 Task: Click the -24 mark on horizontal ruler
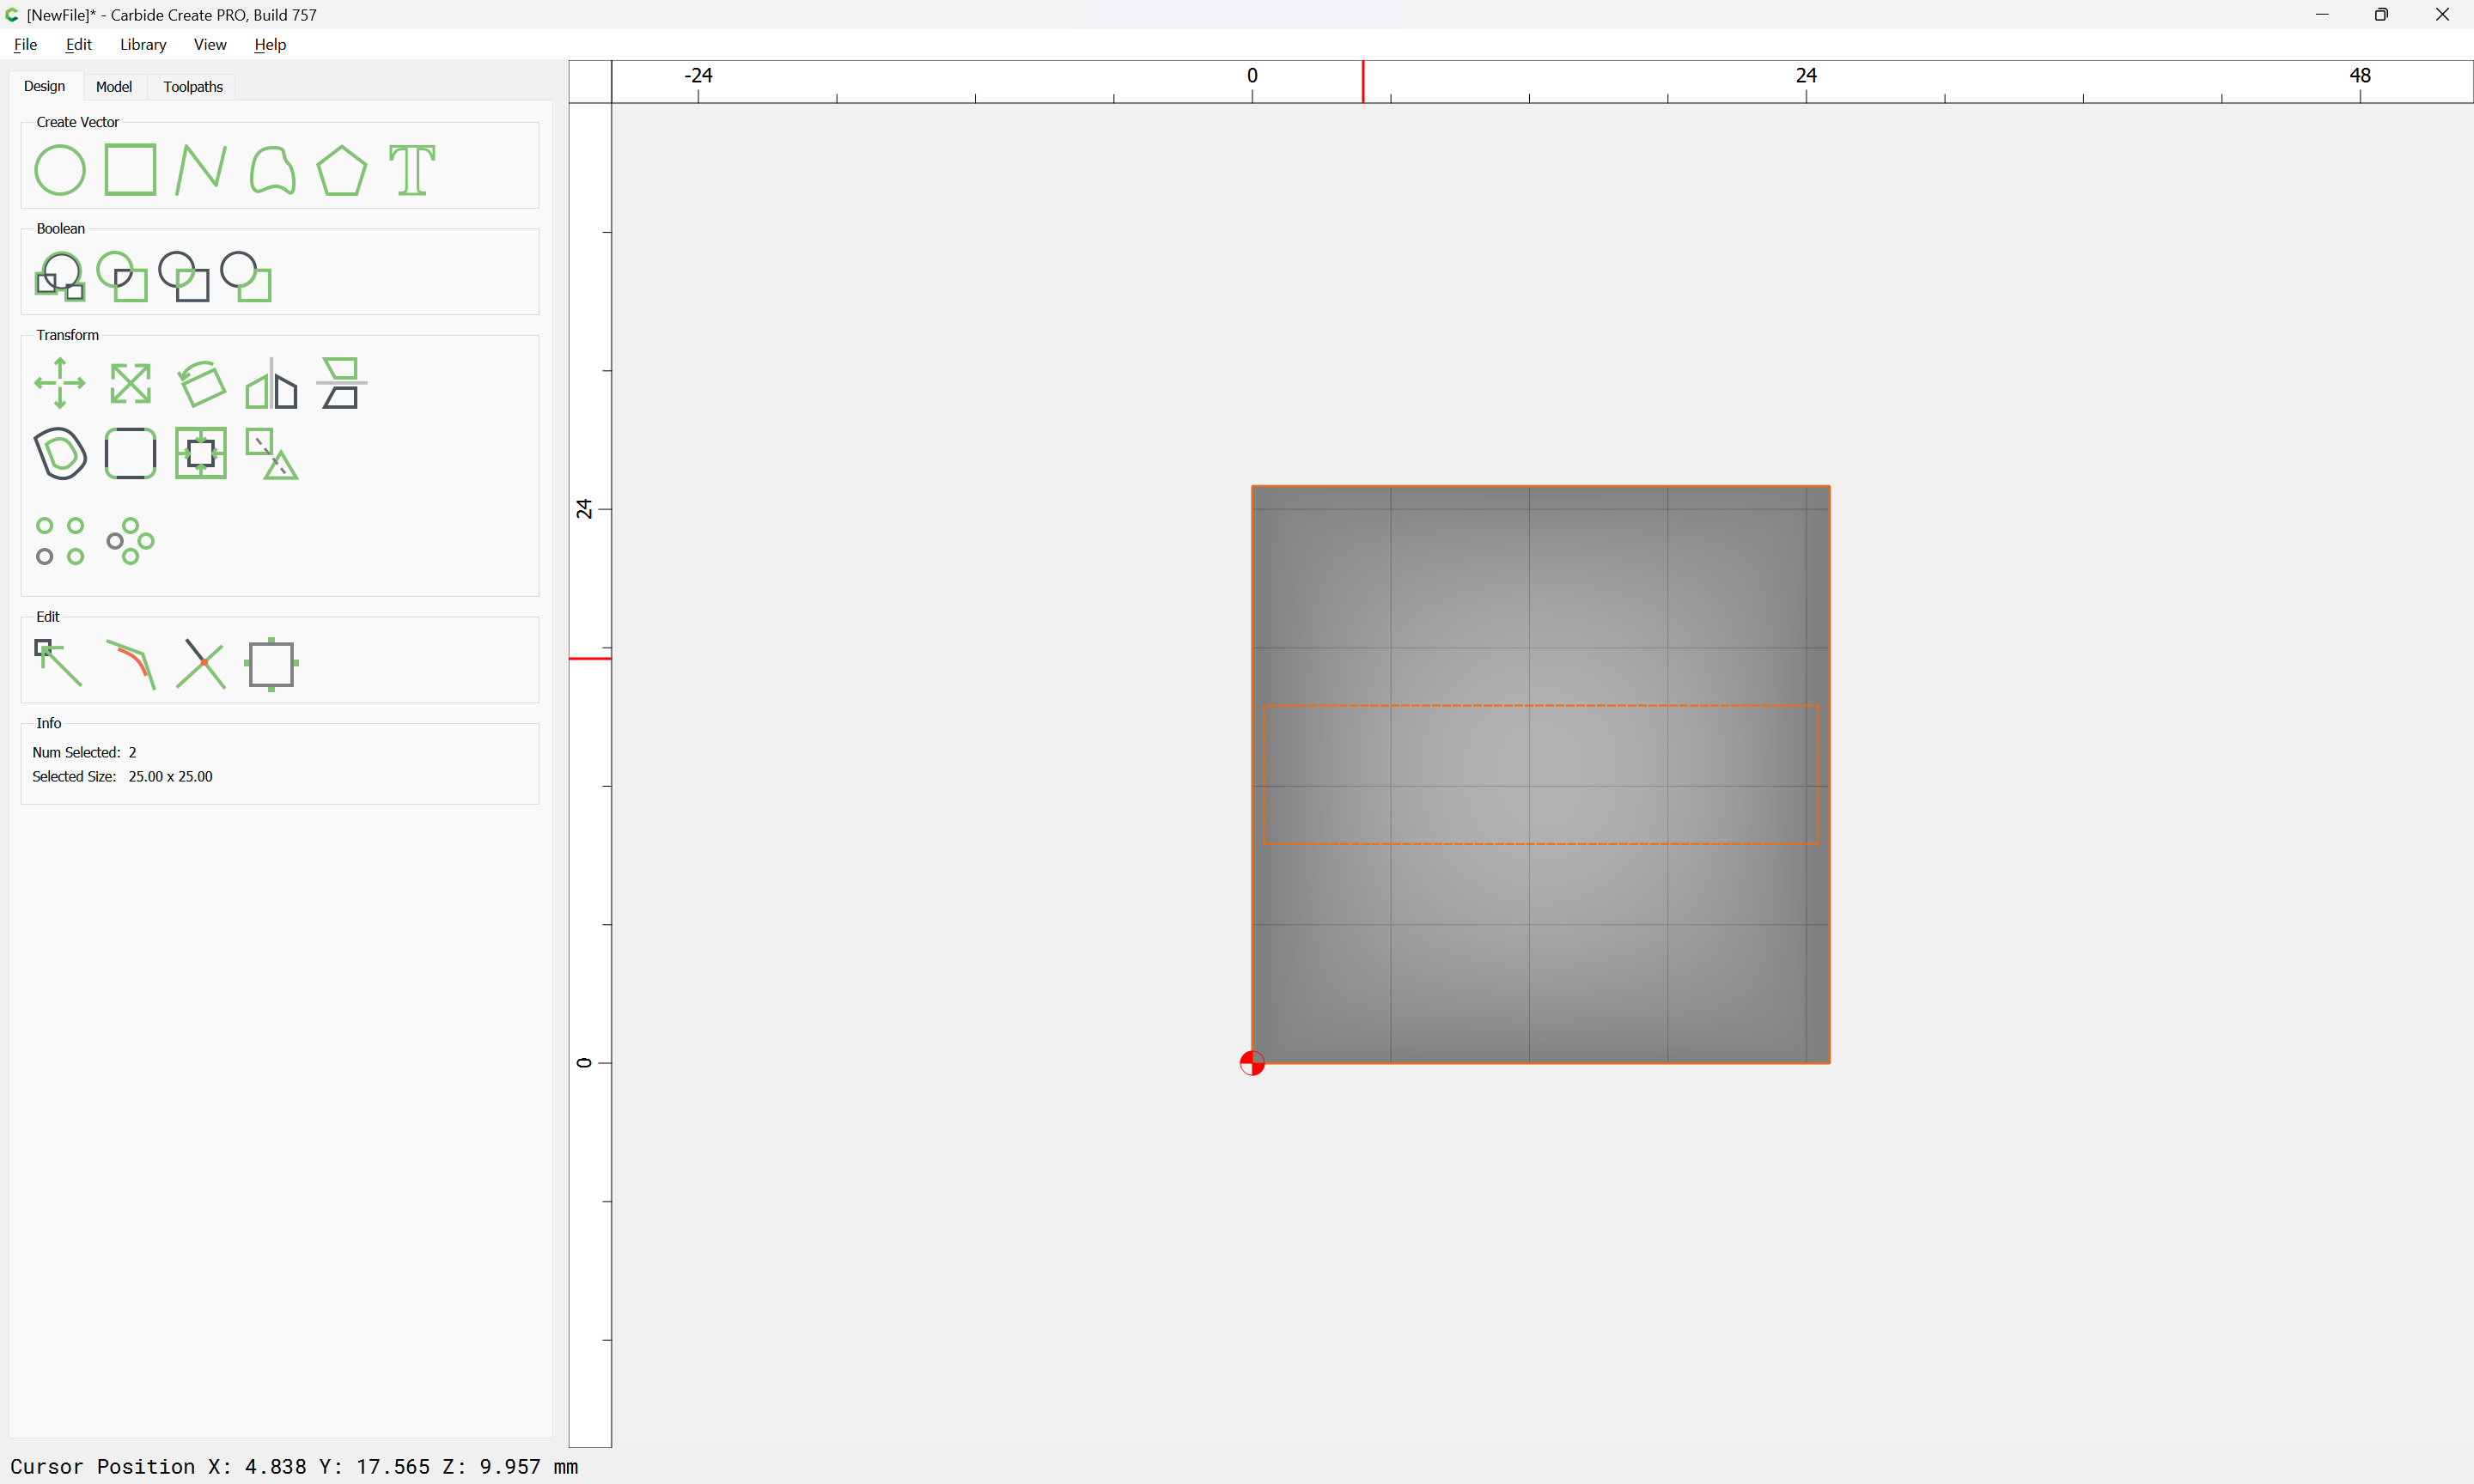(698, 76)
